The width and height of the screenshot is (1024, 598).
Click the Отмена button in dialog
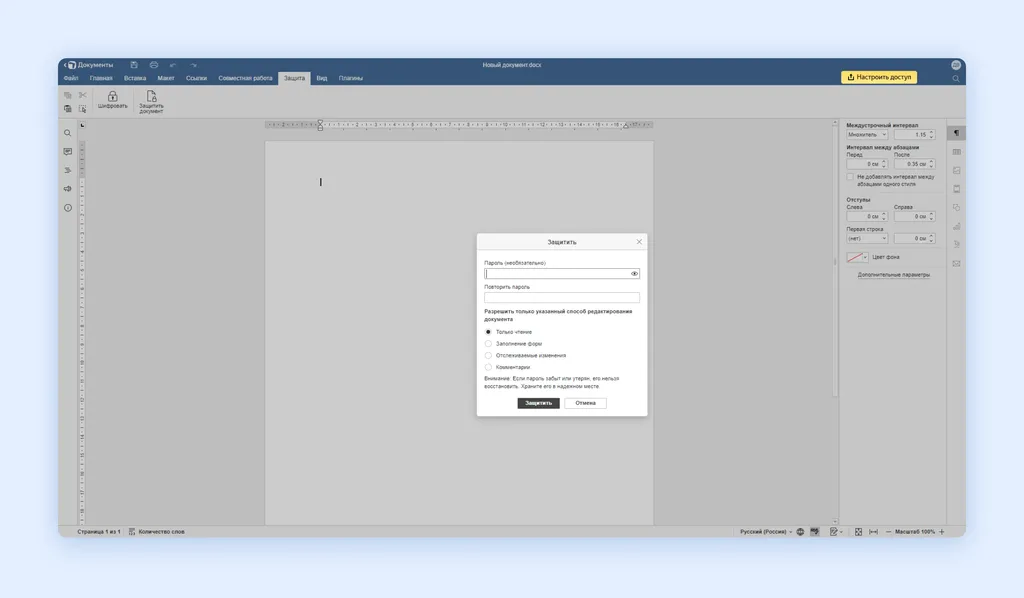tap(585, 403)
